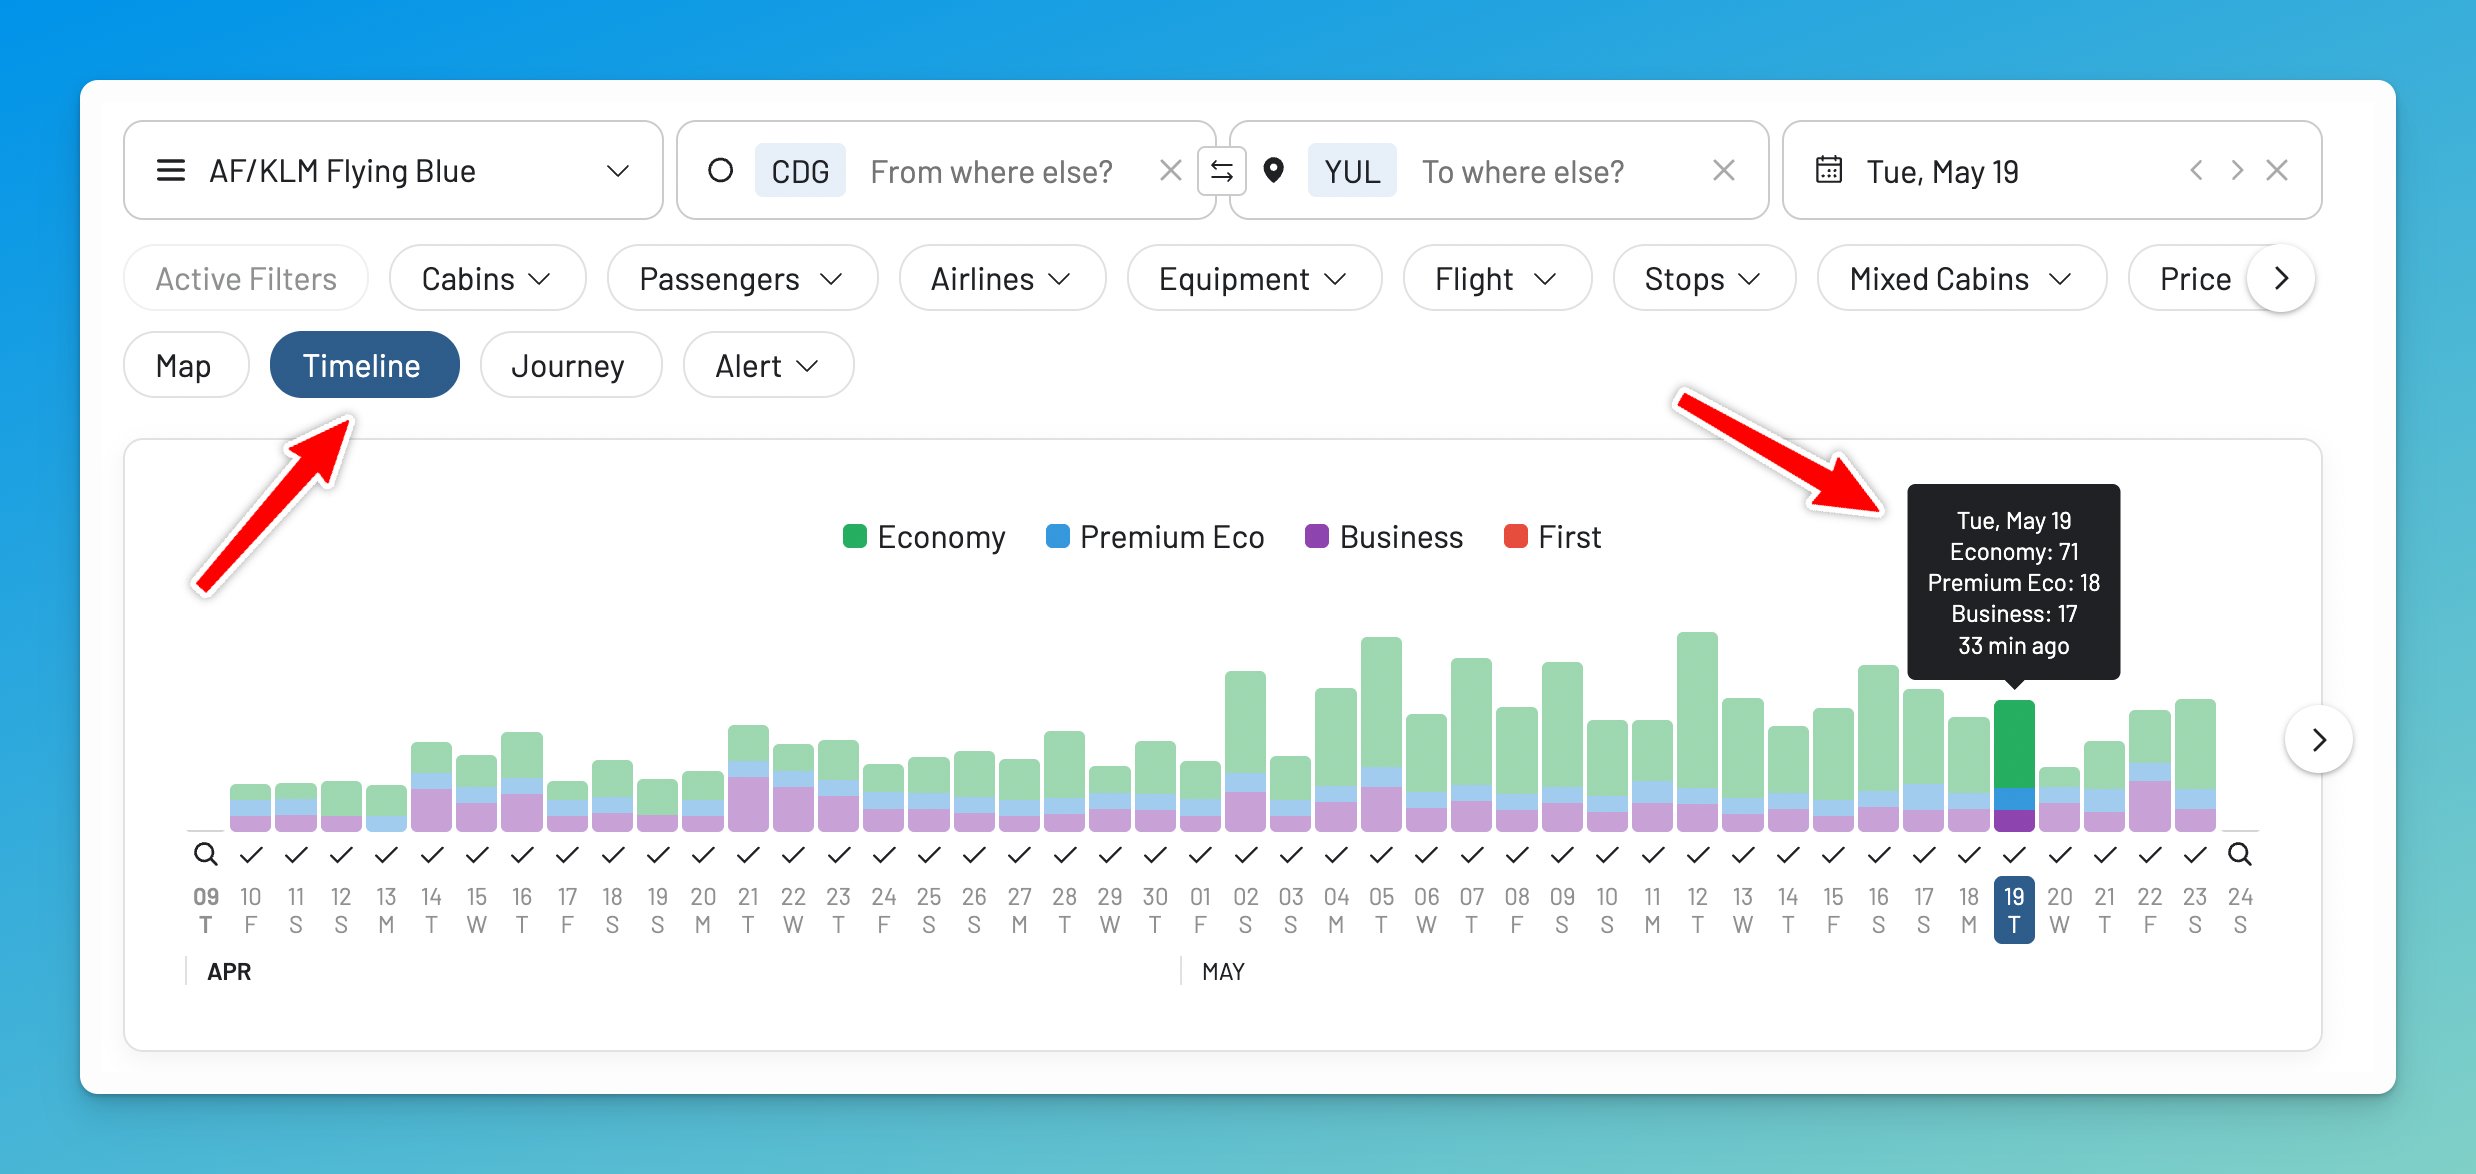Viewport: 2476px width, 1174px height.
Task: Switch to the Map view
Action: 185,365
